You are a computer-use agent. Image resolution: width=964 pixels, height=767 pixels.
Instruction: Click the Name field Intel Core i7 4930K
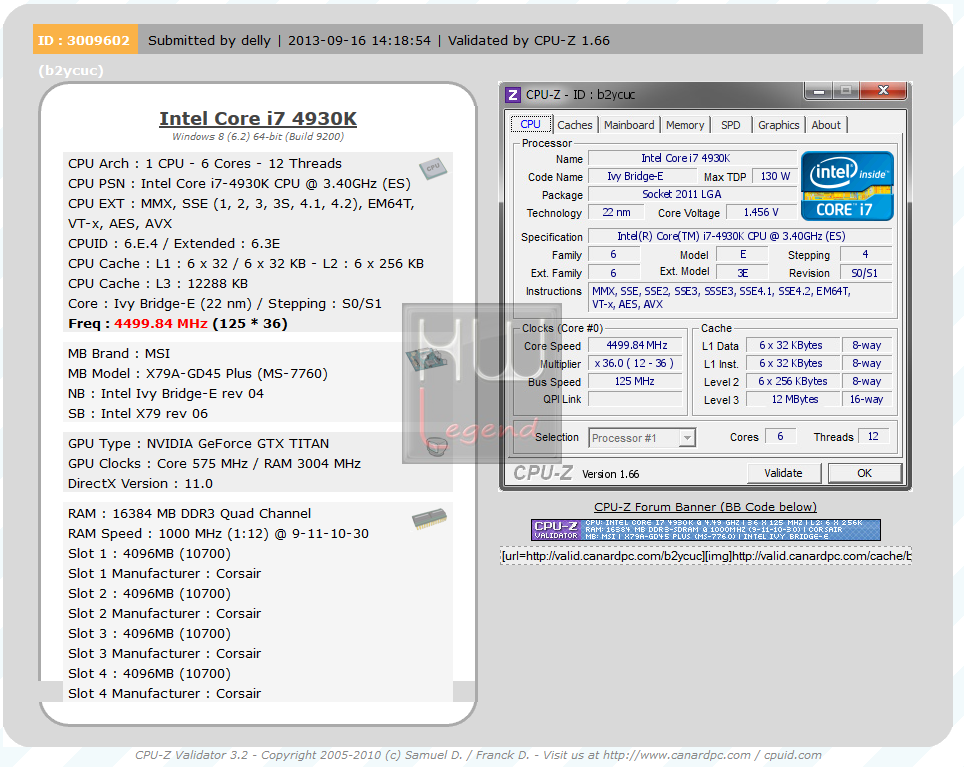click(692, 158)
